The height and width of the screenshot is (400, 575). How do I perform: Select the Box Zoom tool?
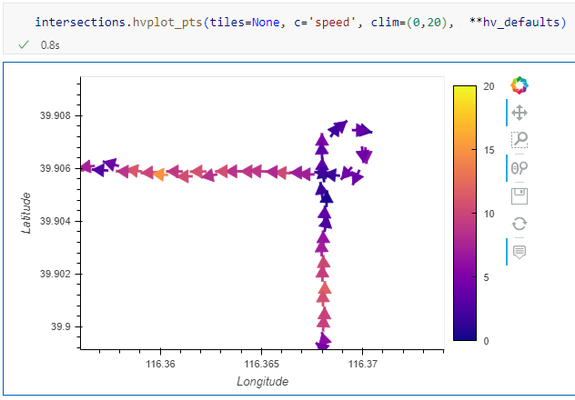[519, 140]
